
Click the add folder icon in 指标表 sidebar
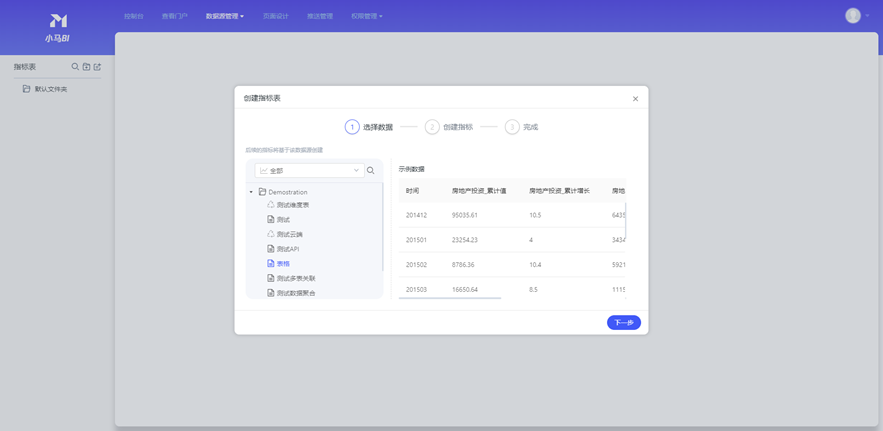coord(86,67)
